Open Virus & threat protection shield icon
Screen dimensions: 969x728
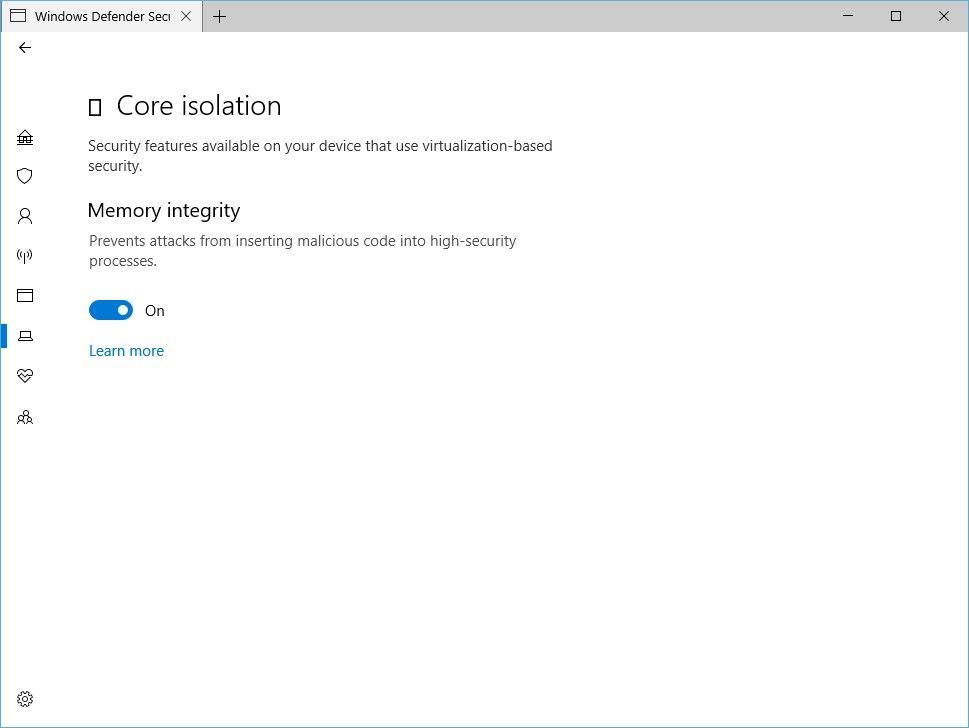pos(25,176)
